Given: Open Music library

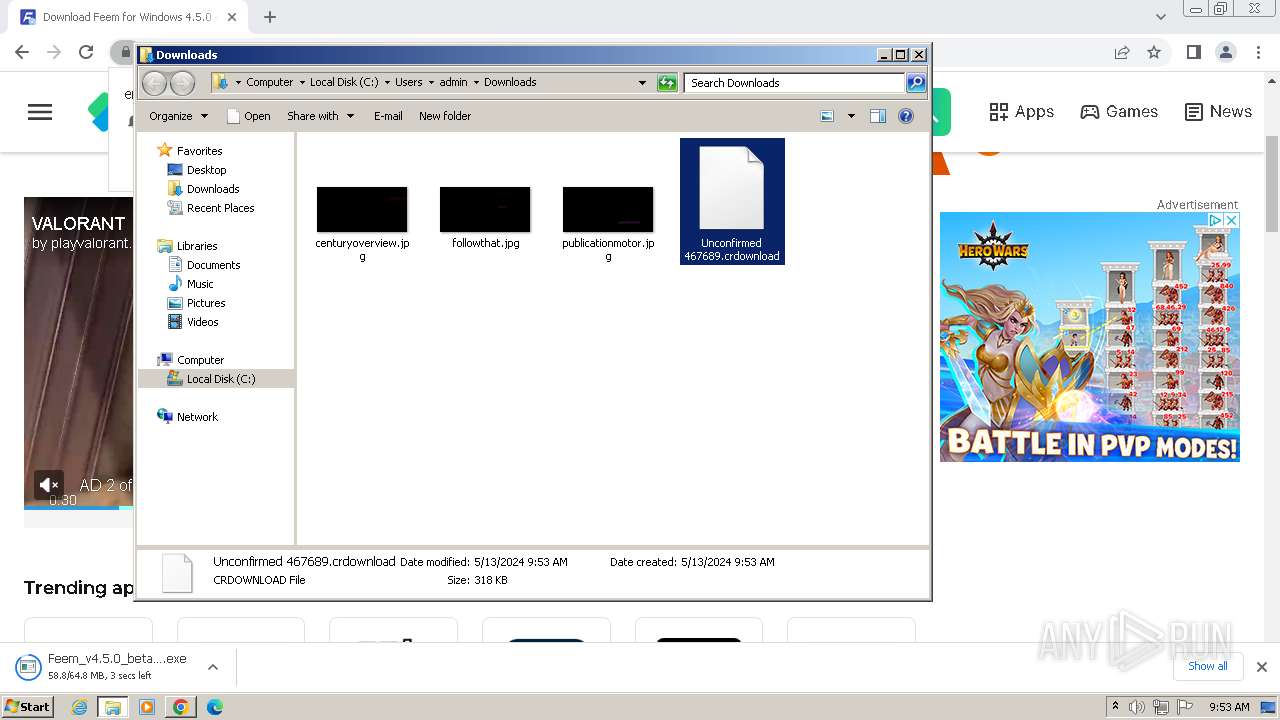Looking at the screenshot, I should (200, 284).
